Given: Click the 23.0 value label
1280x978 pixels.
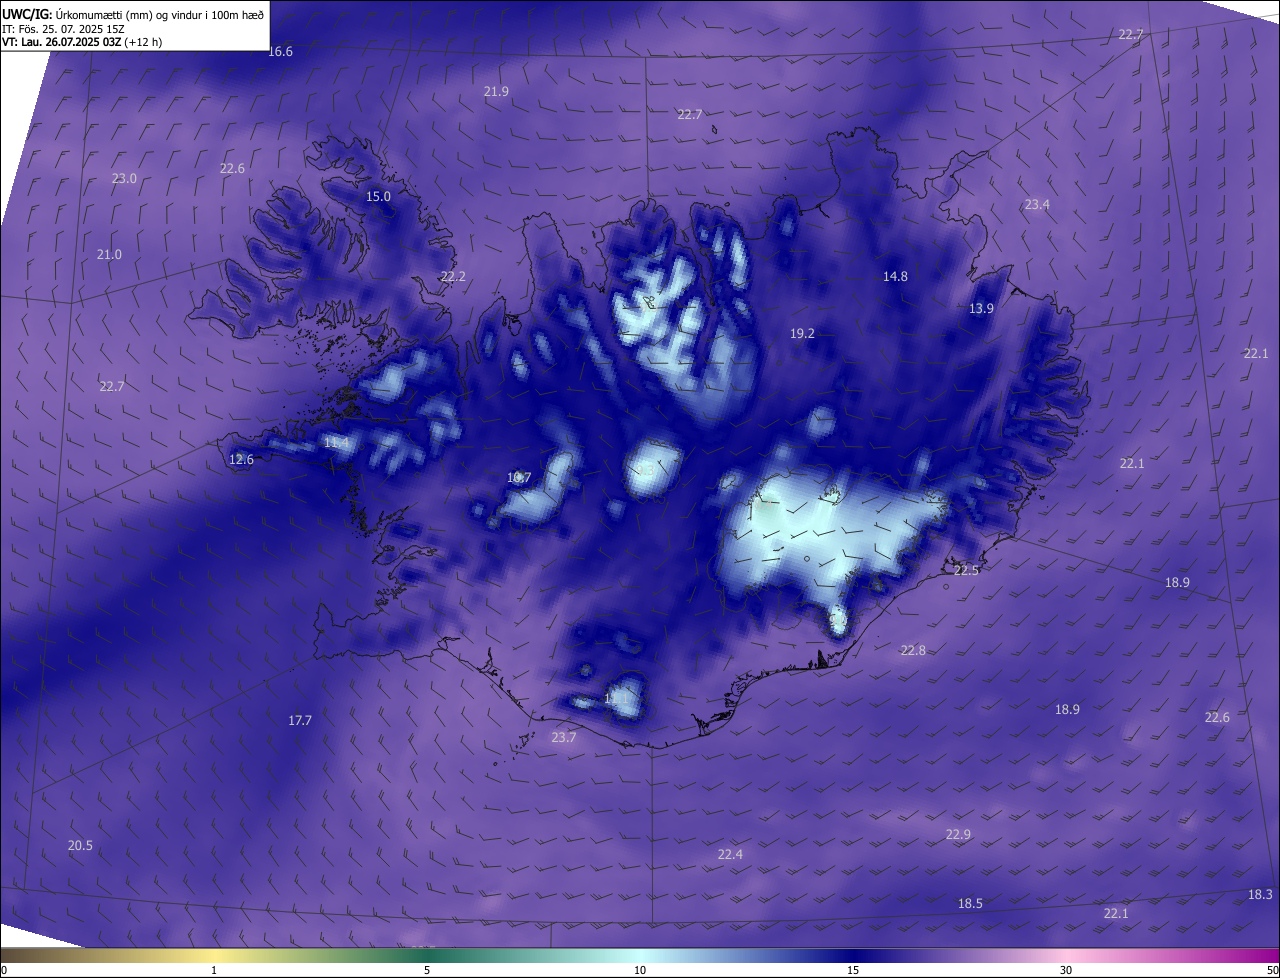Looking at the screenshot, I should point(124,179).
